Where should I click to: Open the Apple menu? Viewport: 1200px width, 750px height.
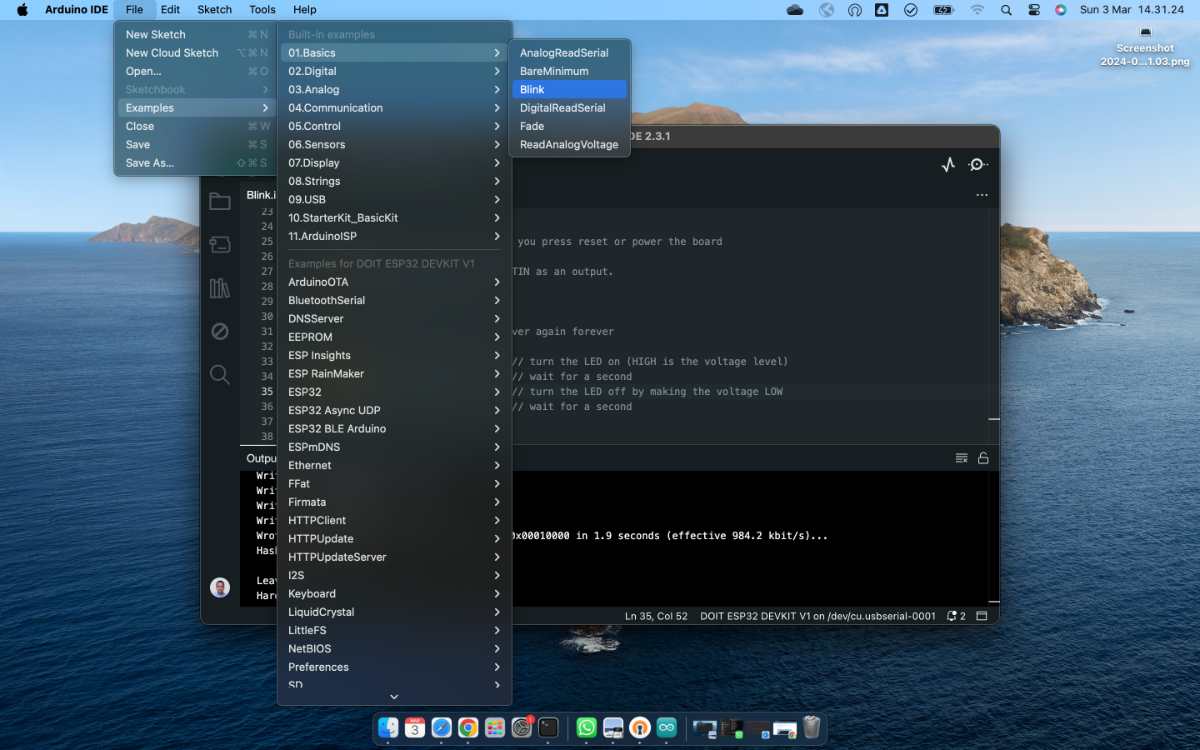(22, 10)
